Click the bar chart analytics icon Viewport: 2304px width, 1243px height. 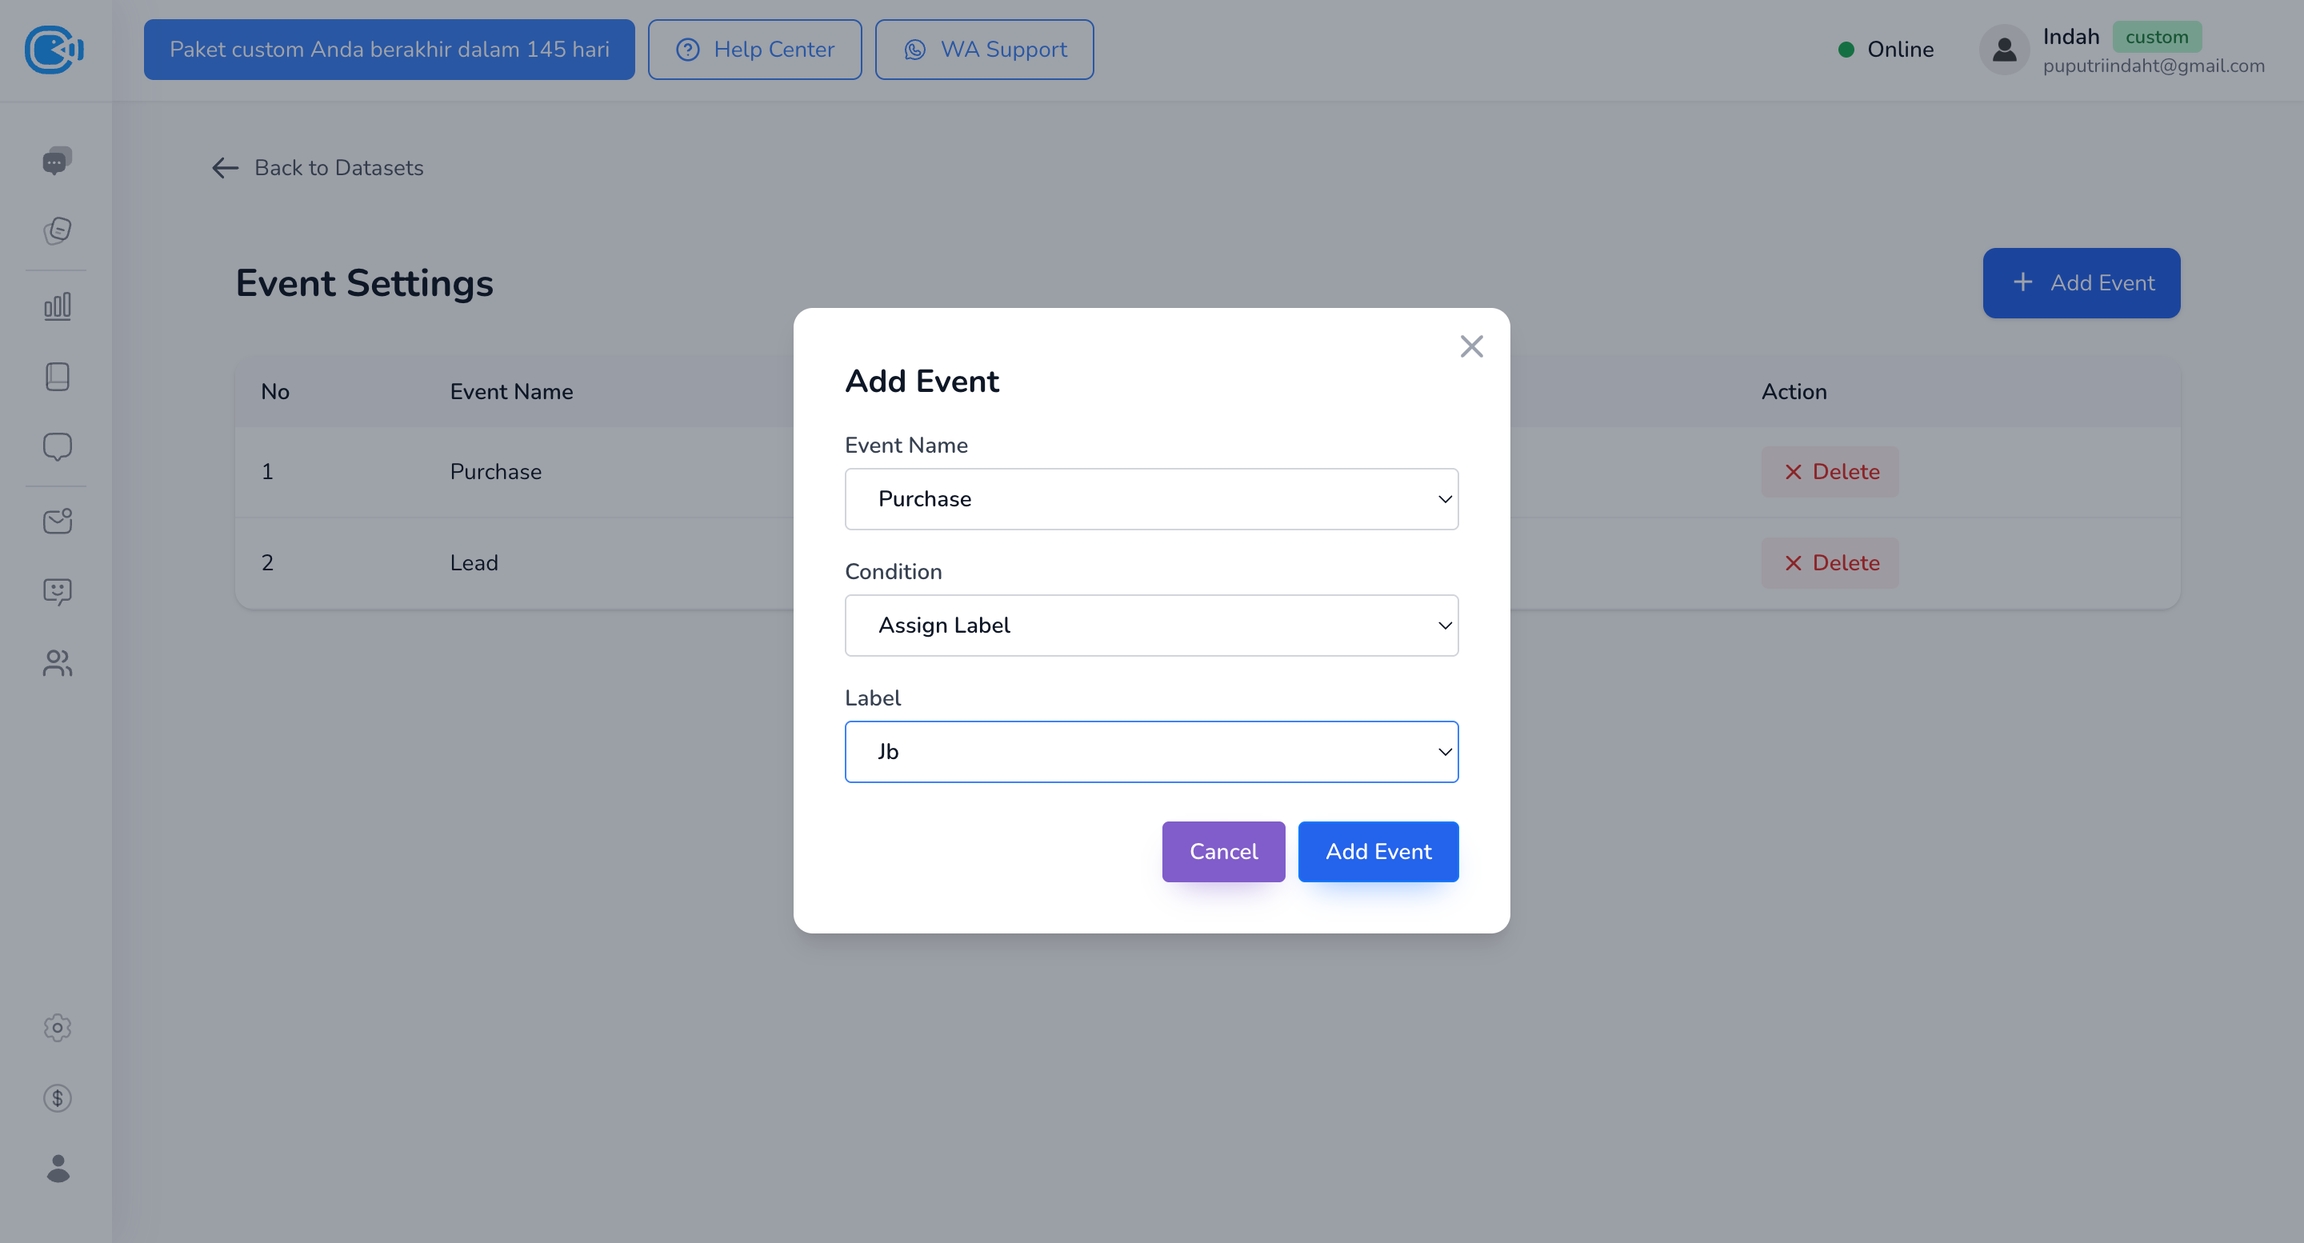pyautogui.click(x=57, y=306)
